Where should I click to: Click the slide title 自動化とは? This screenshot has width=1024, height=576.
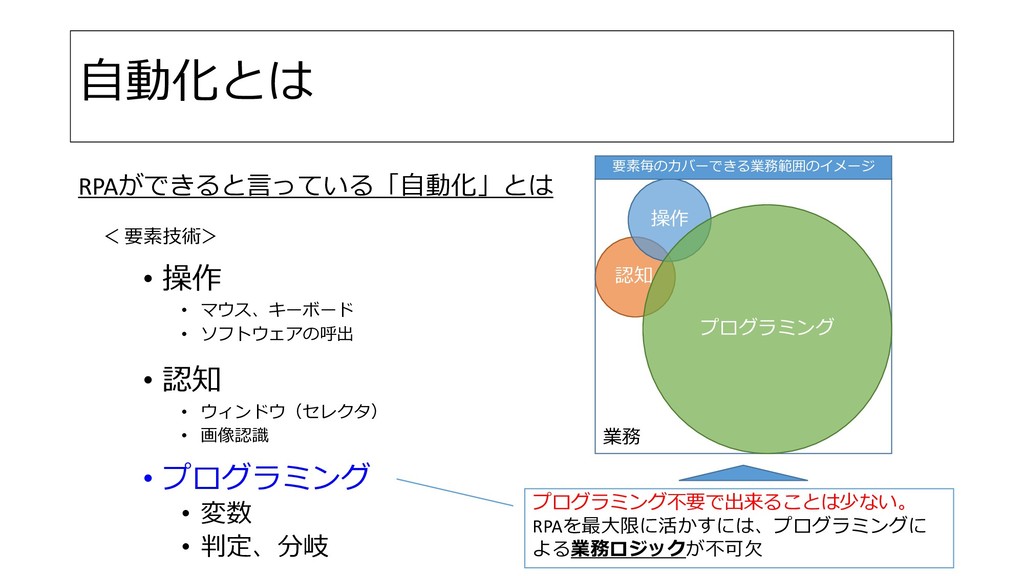tap(197, 80)
